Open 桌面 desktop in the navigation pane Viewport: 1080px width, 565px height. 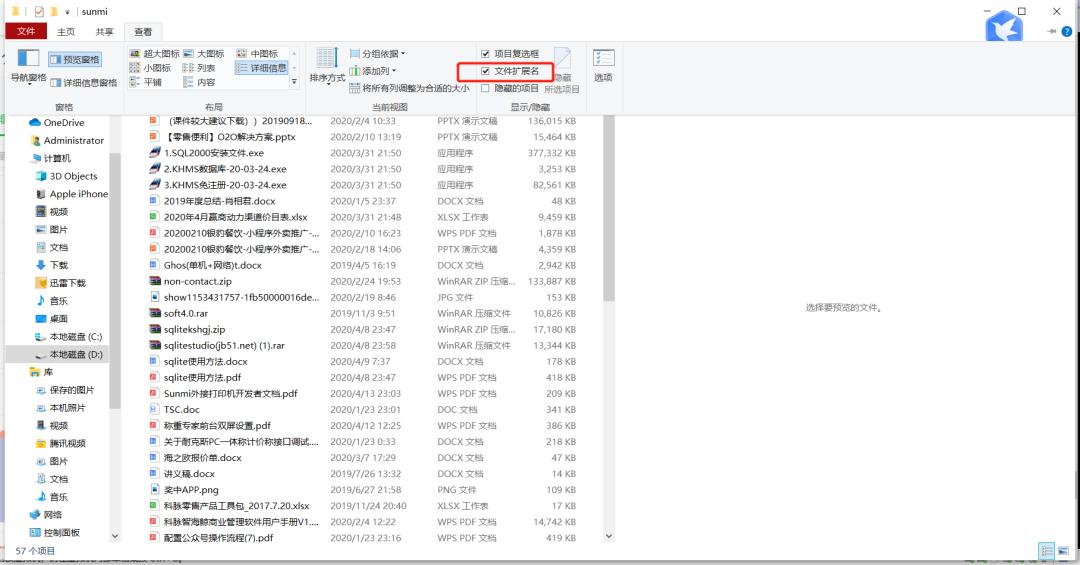(x=52, y=319)
